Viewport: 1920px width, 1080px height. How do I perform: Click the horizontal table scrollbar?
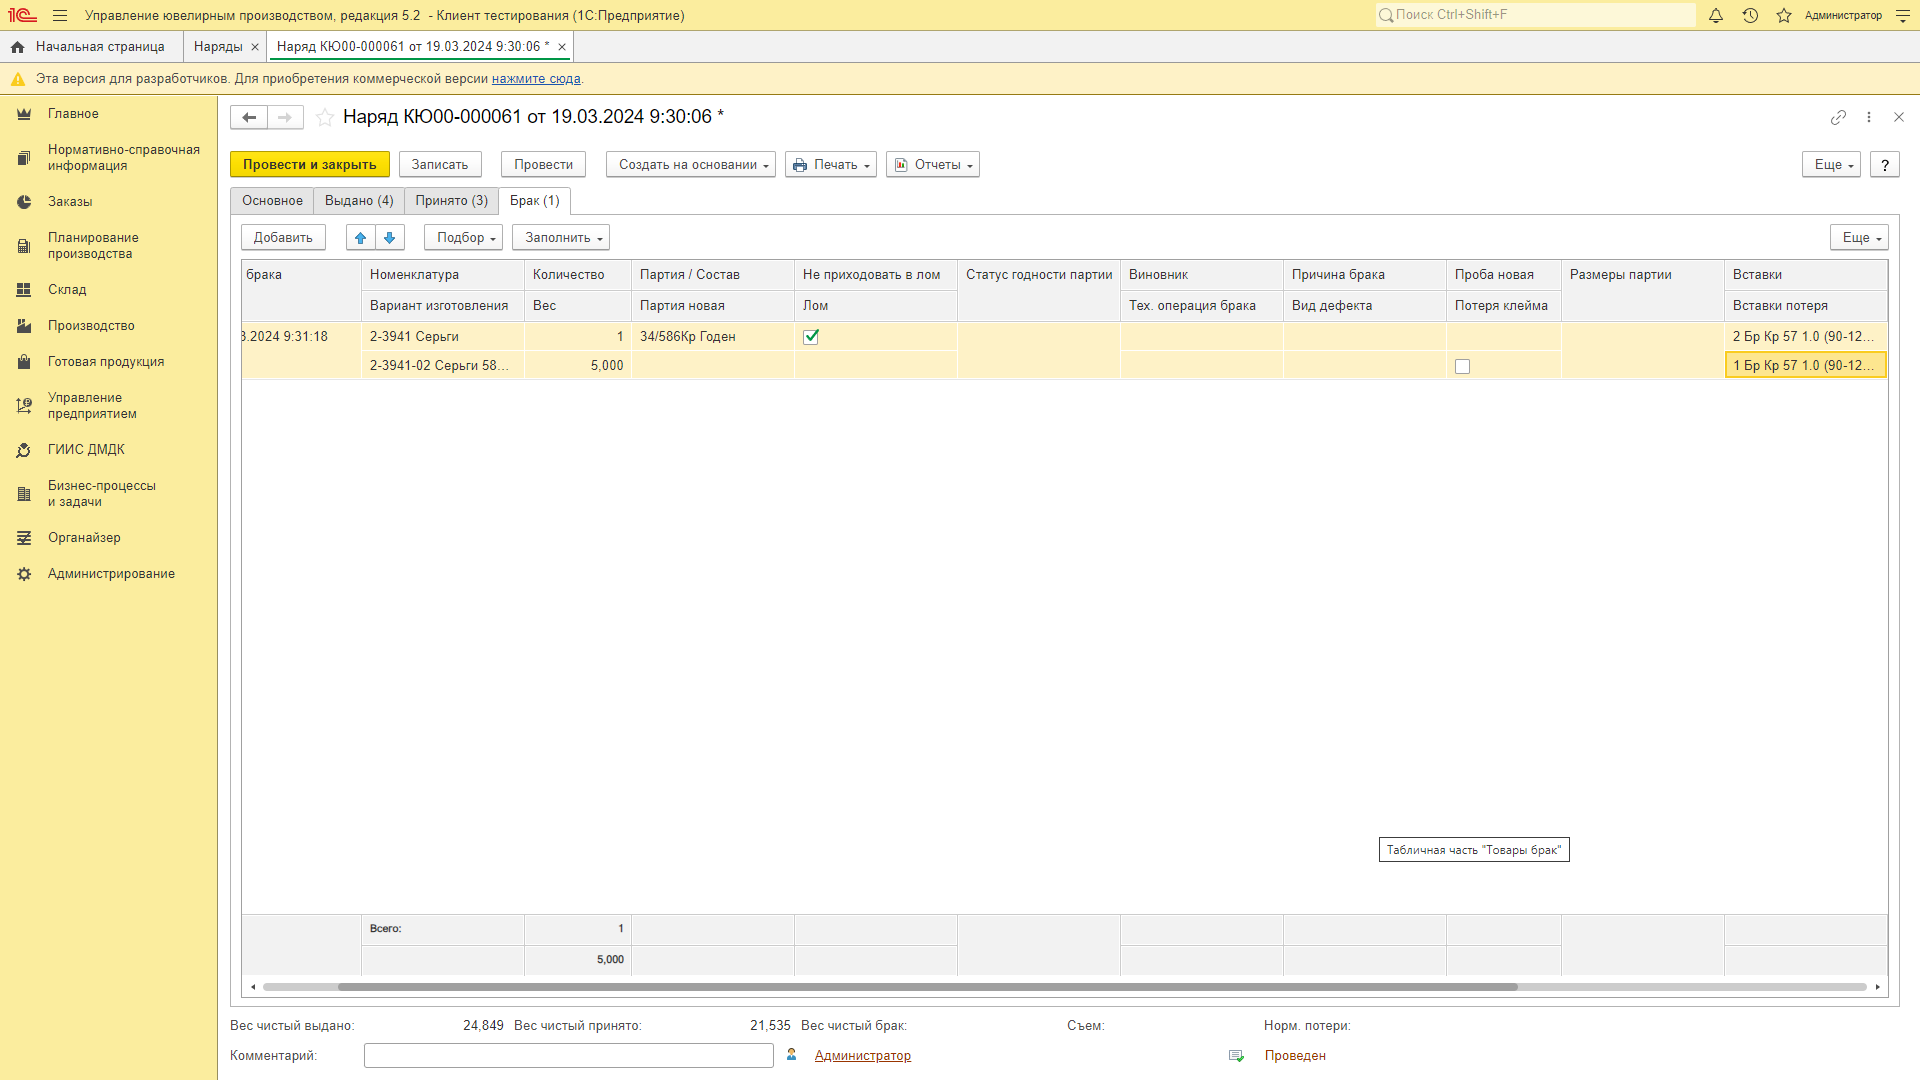(927, 987)
